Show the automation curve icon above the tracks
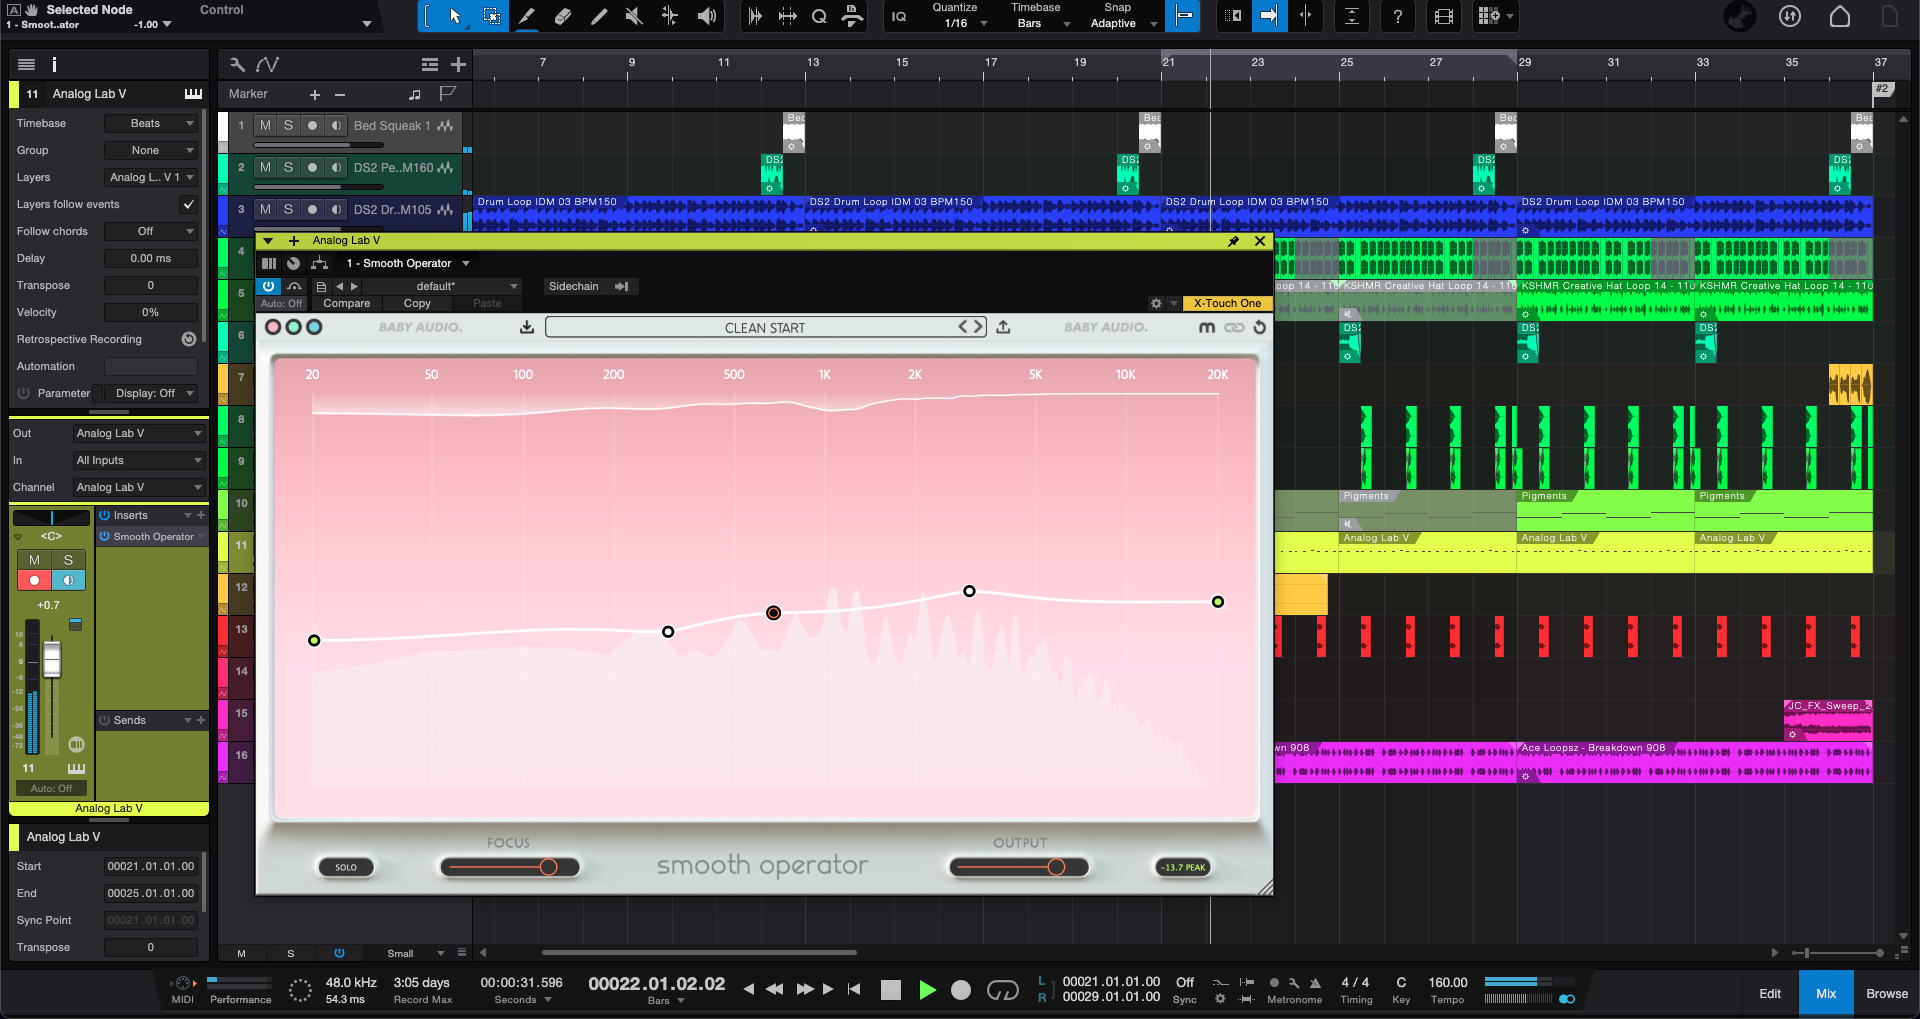Viewport: 1920px width, 1019px height. point(267,65)
